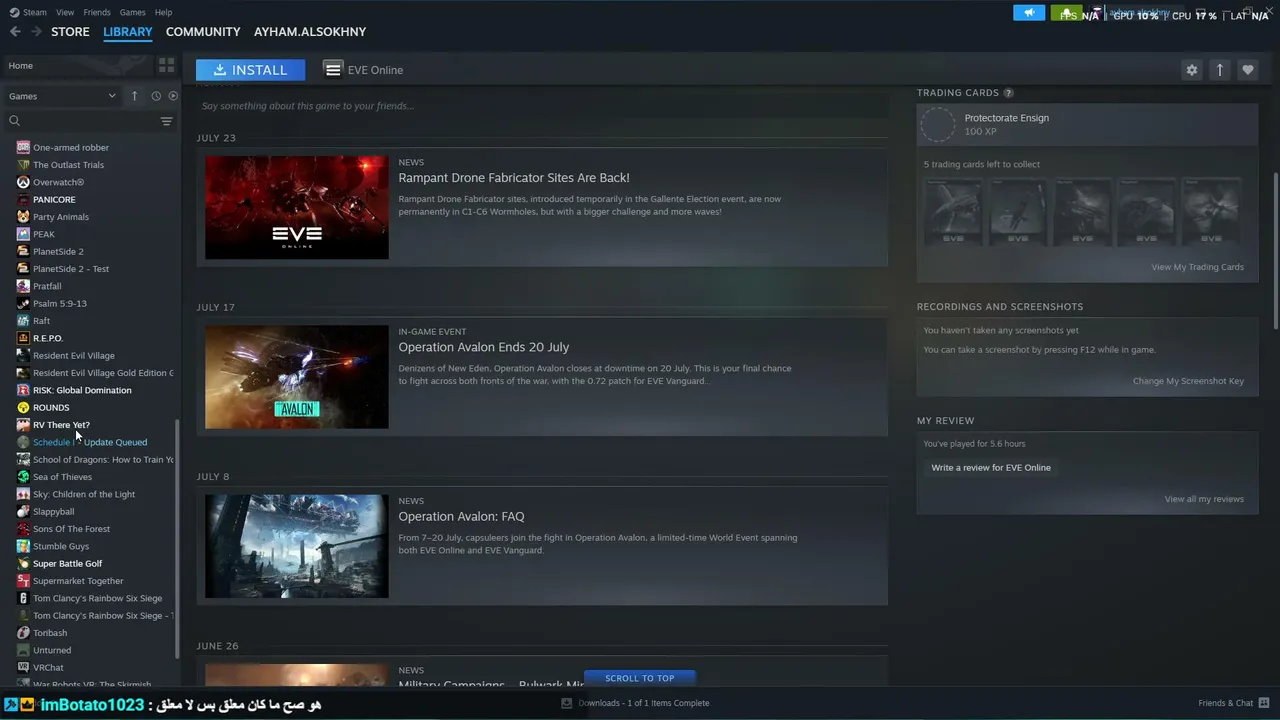1280x720 pixels.
Task: Click Write a review for EVE Online
Action: coord(991,468)
